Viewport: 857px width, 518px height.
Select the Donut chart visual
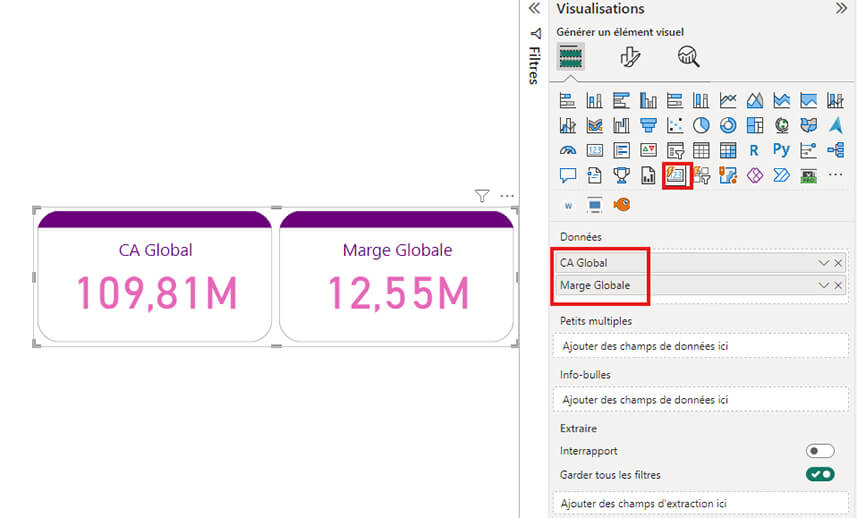click(x=728, y=126)
